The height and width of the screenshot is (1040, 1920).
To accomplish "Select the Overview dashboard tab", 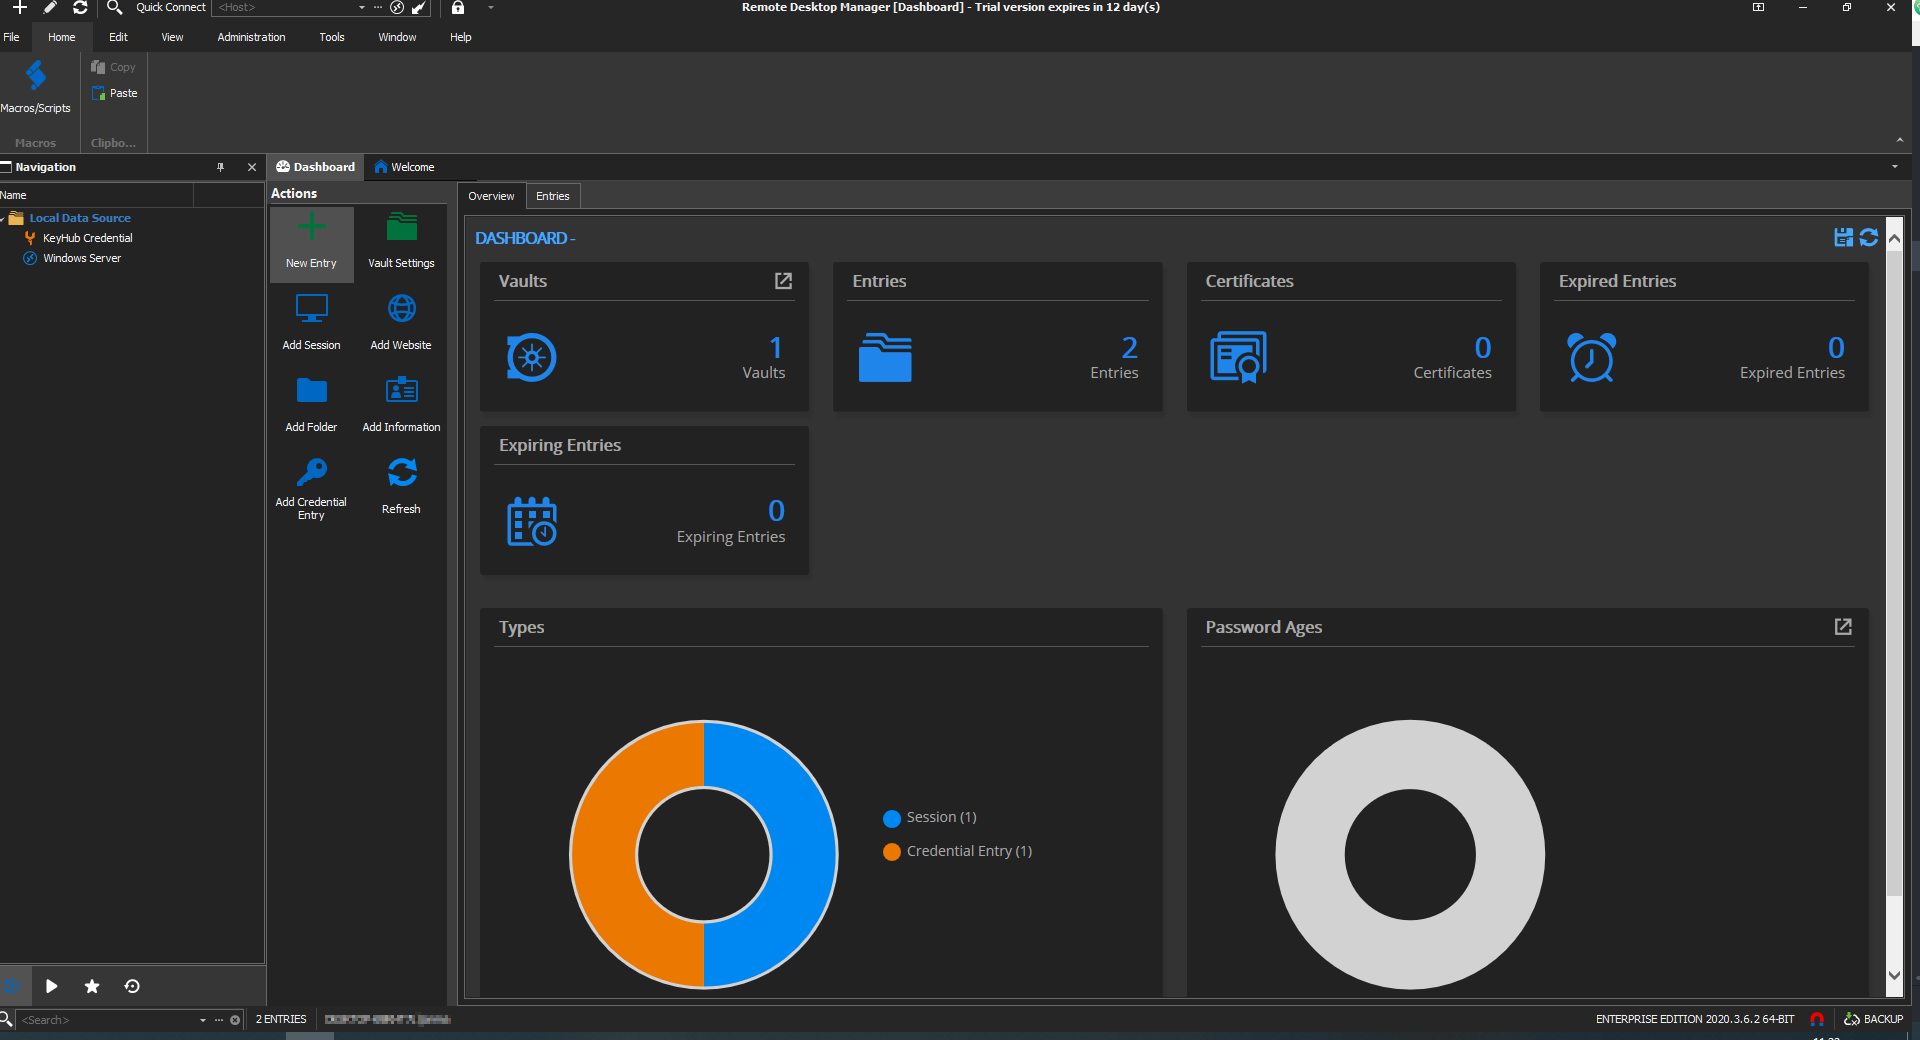I will 491,196.
